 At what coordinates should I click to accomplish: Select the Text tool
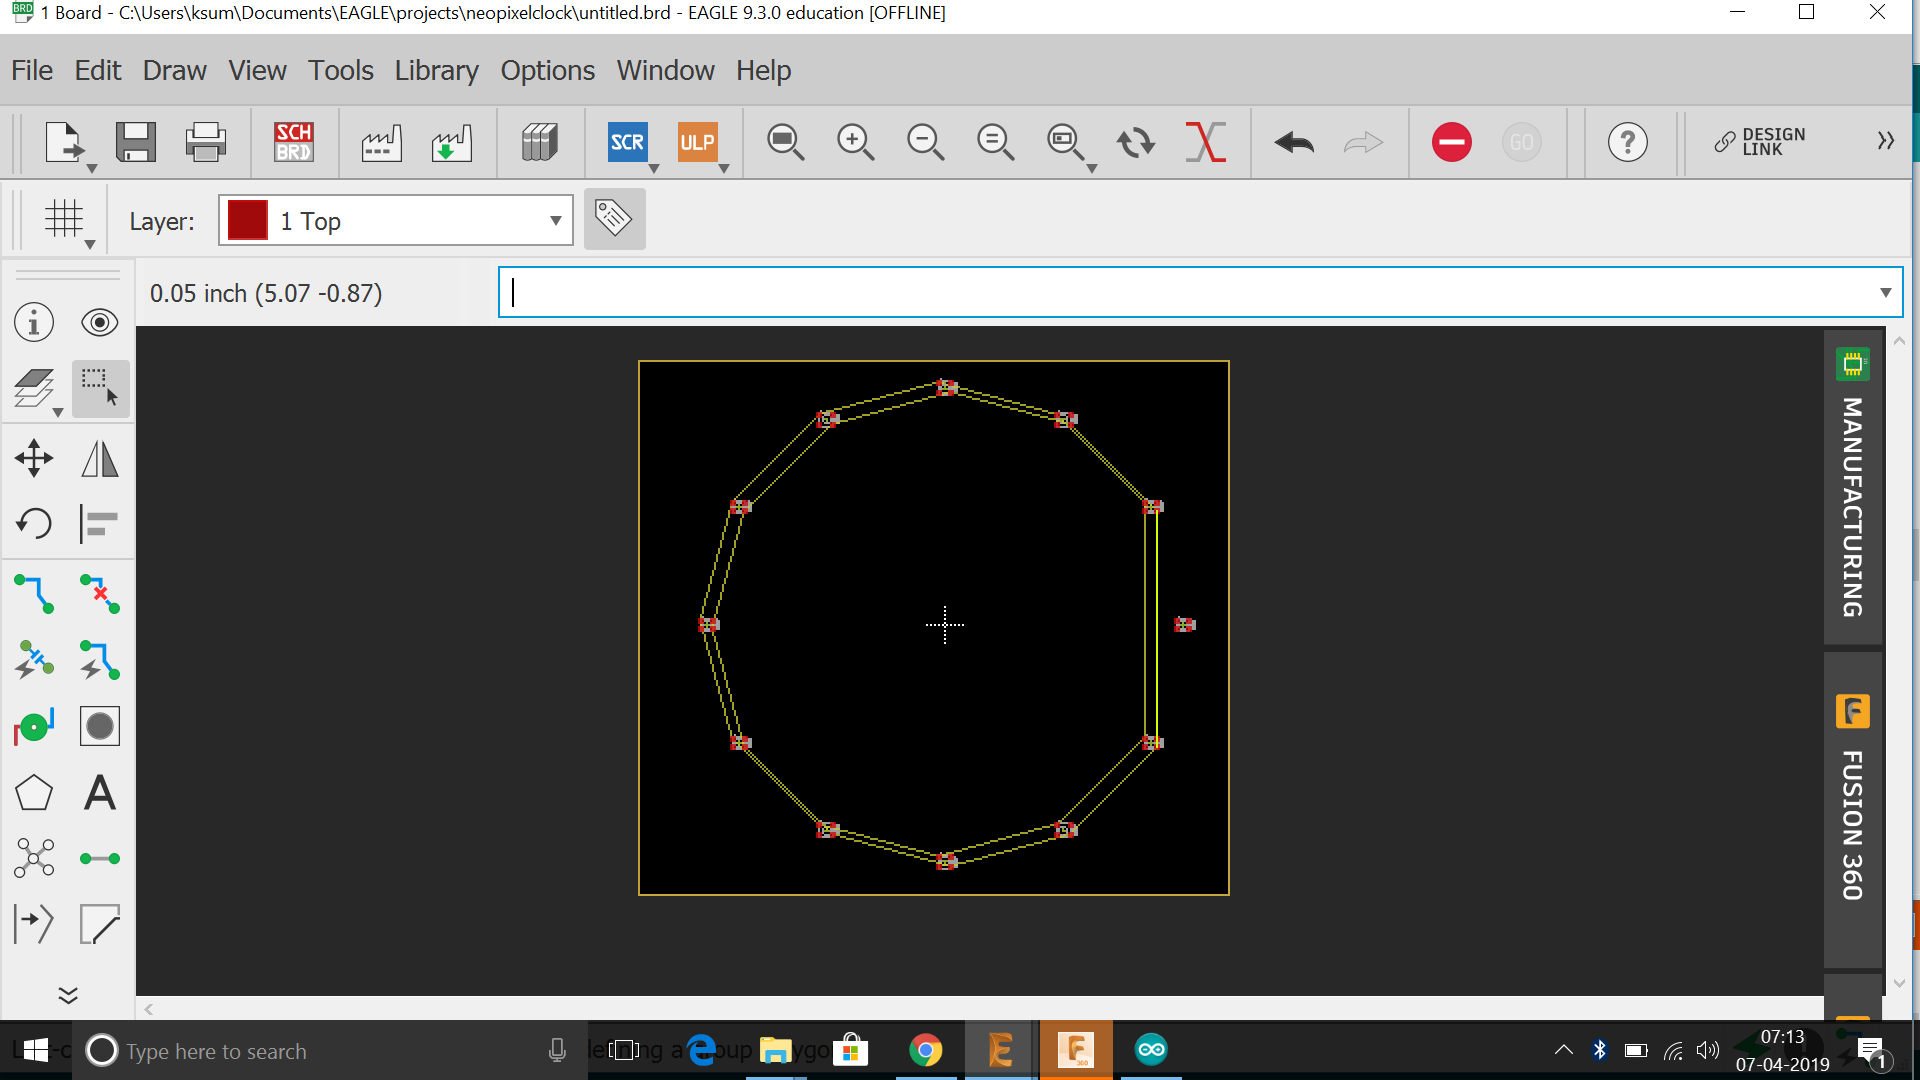[99, 793]
